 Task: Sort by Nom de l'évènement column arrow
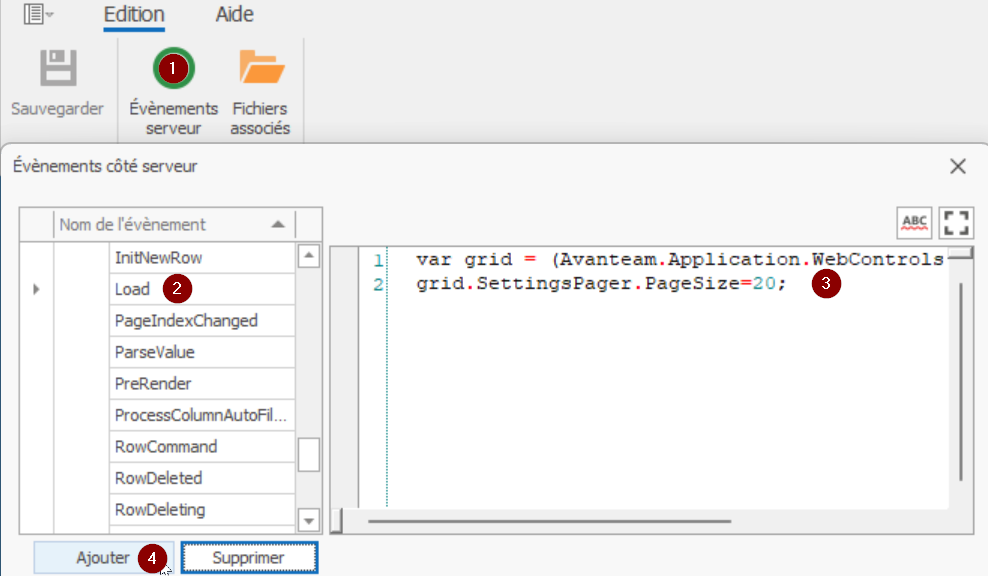pyautogui.click(x=278, y=225)
